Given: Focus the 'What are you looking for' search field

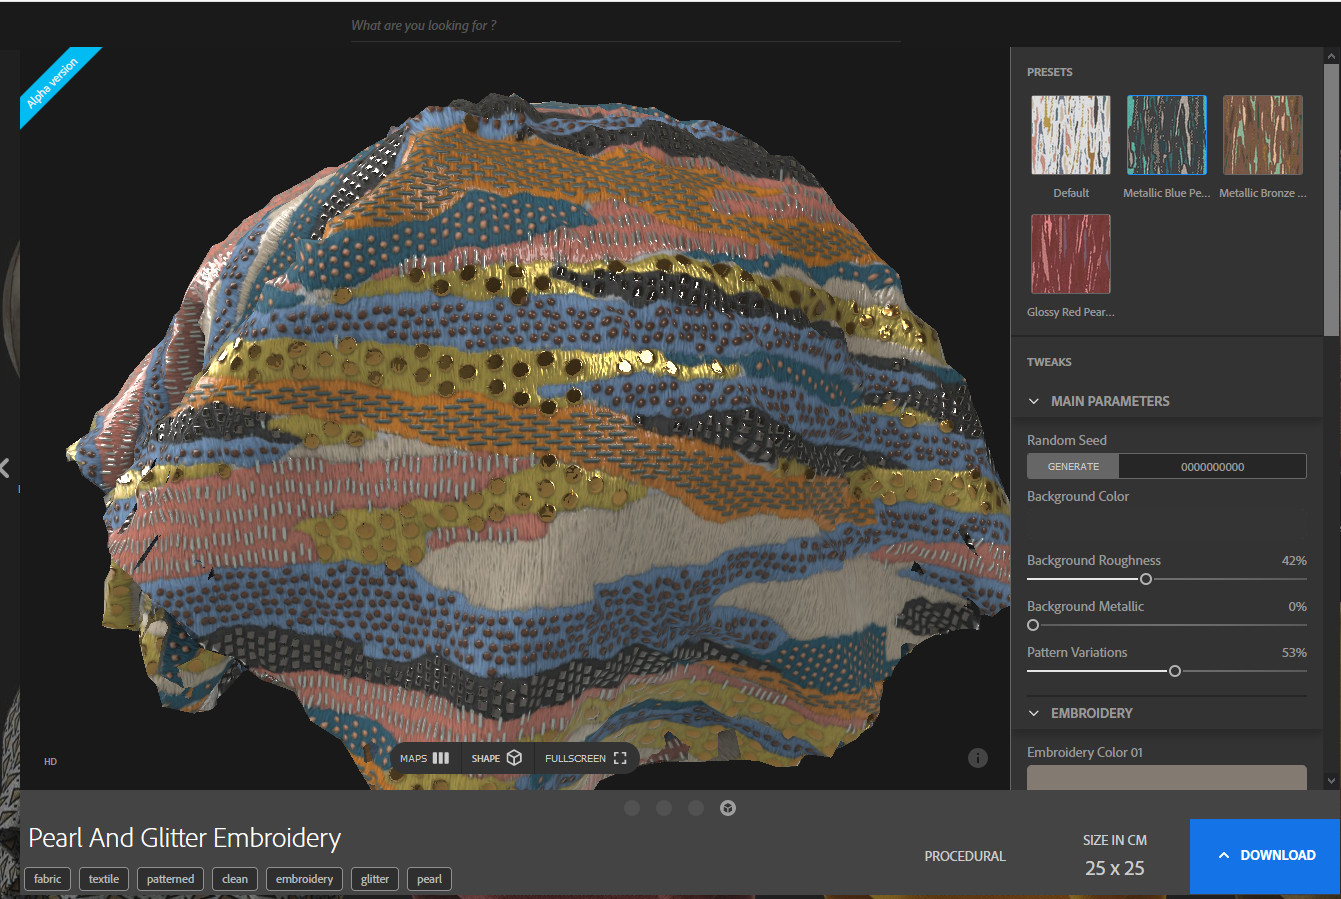Looking at the screenshot, I should pyautogui.click(x=625, y=25).
